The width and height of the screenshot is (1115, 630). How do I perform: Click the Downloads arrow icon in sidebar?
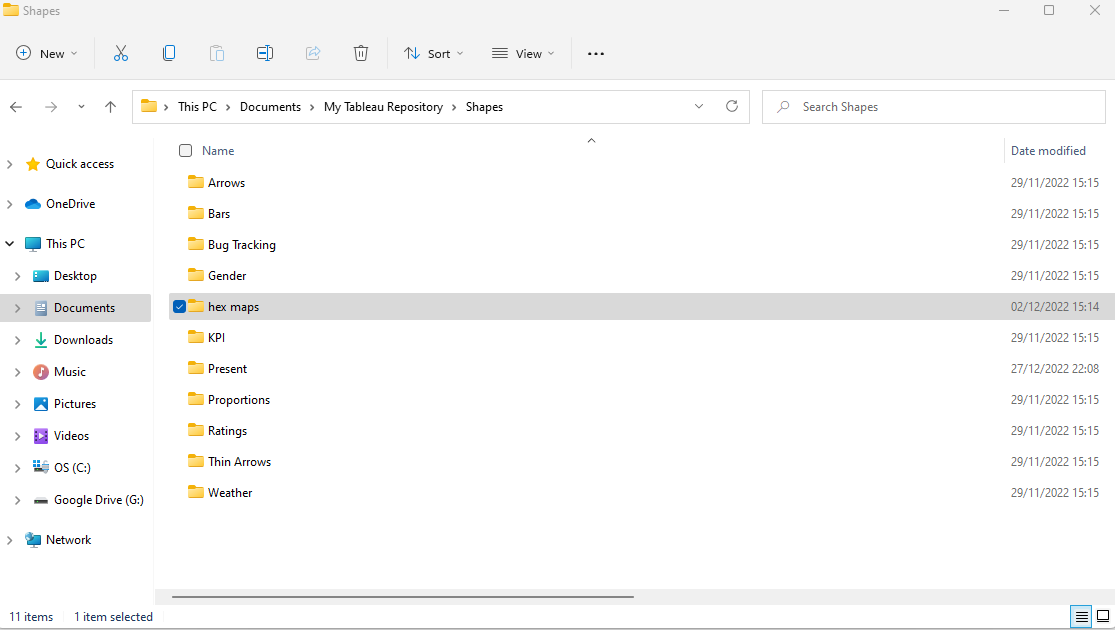click(x=41, y=340)
